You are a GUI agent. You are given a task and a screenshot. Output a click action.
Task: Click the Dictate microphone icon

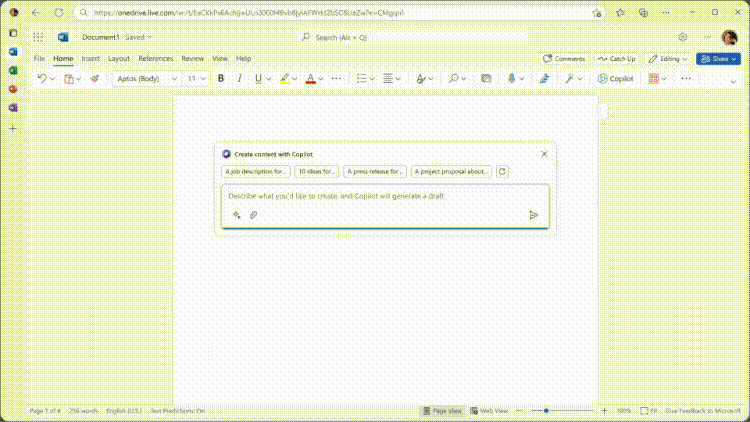[x=512, y=78]
